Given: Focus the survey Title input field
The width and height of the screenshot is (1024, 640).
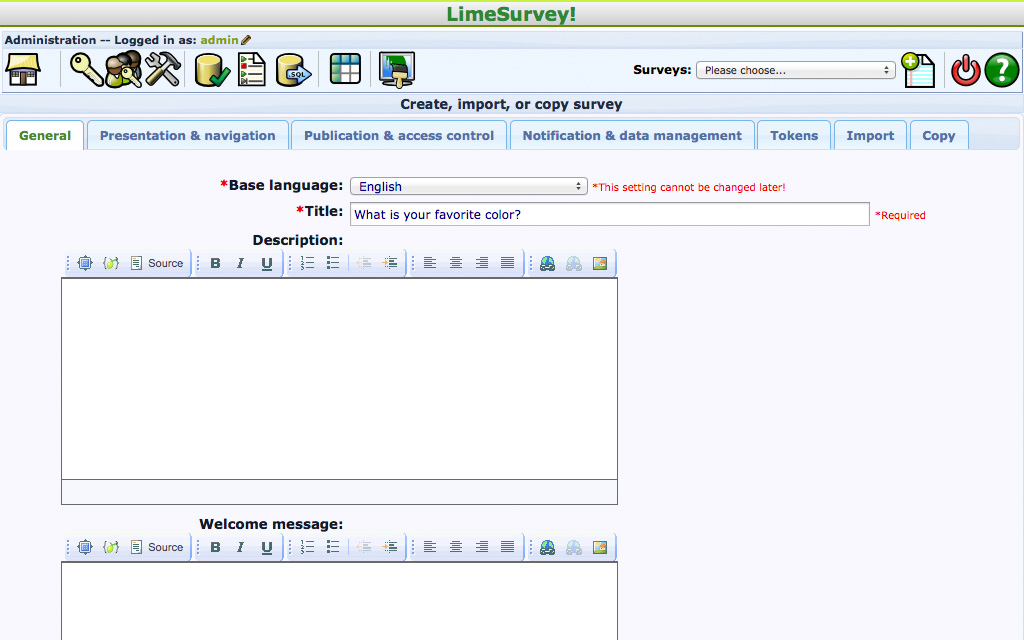Looking at the screenshot, I should (610, 214).
